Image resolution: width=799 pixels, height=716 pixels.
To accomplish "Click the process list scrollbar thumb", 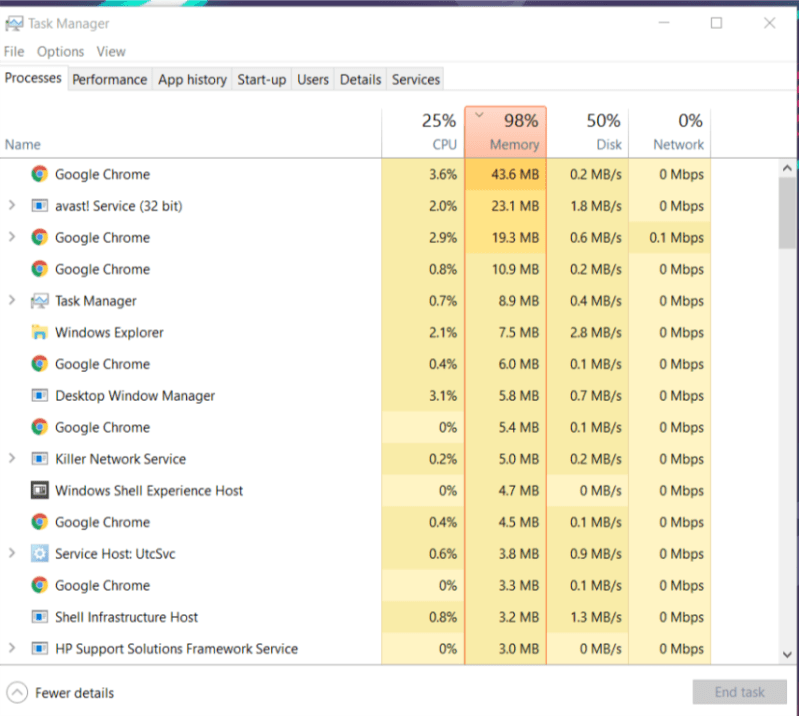I will point(787,213).
